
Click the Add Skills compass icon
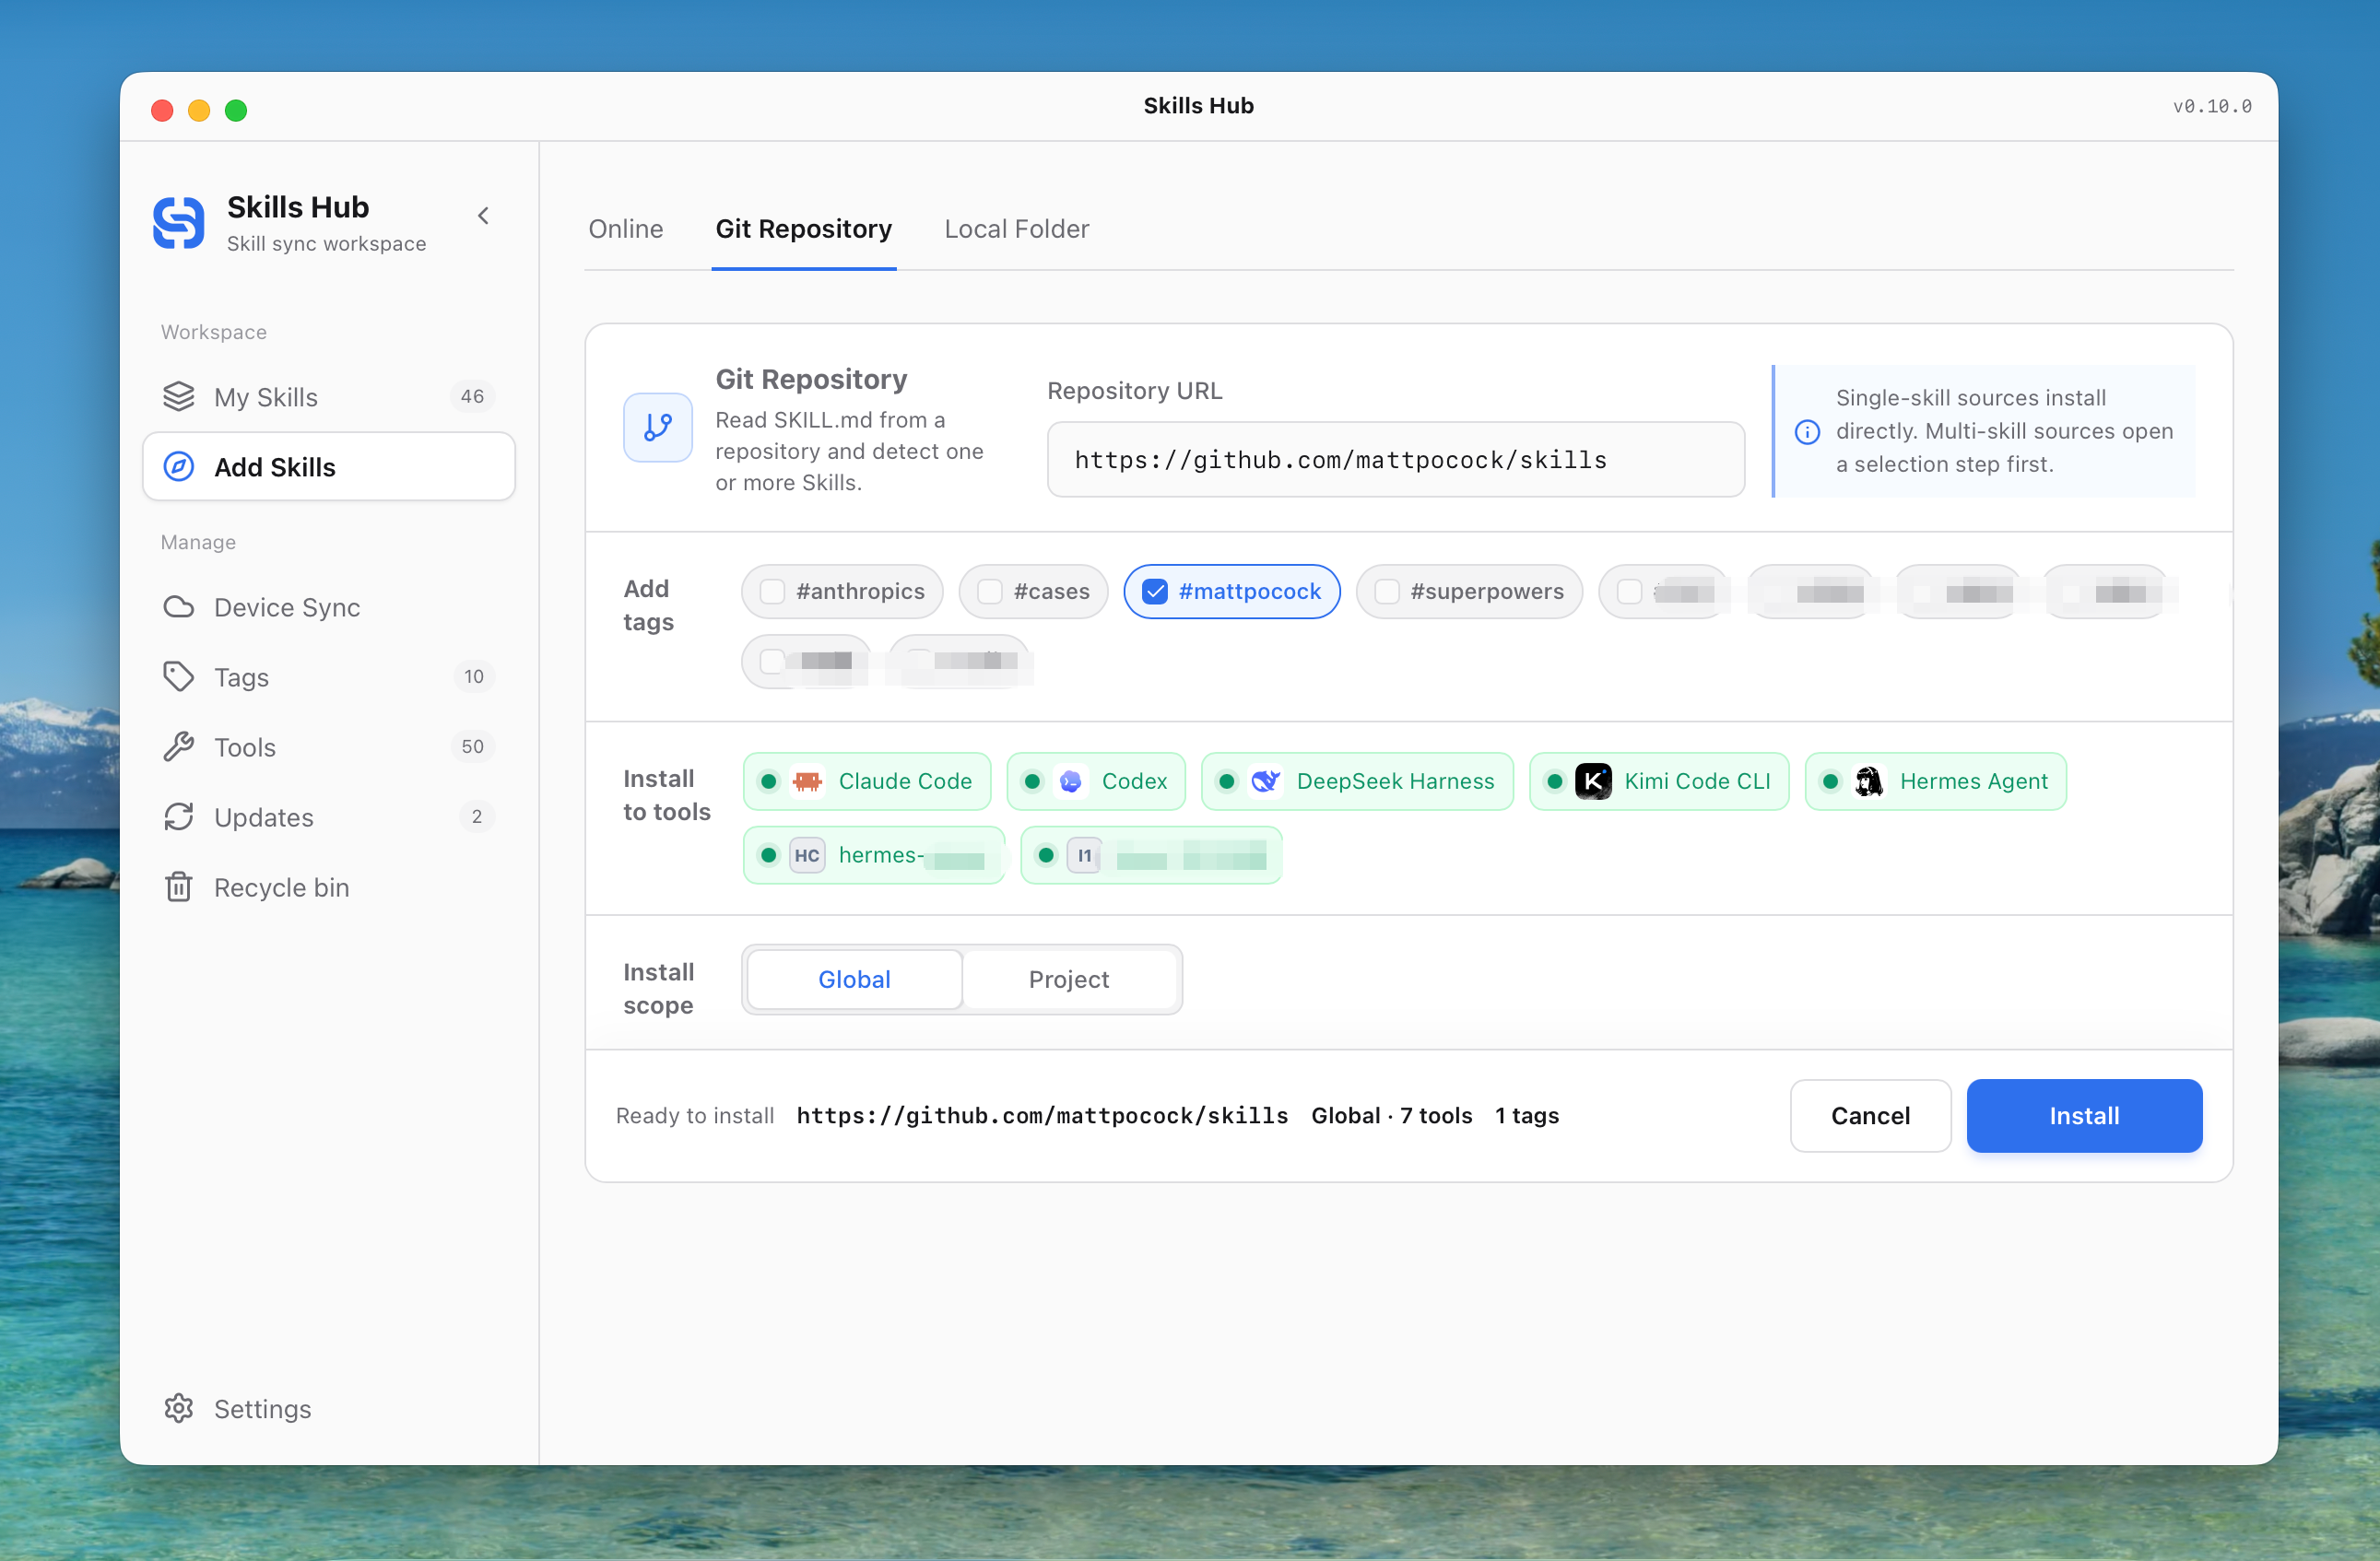click(179, 467)
